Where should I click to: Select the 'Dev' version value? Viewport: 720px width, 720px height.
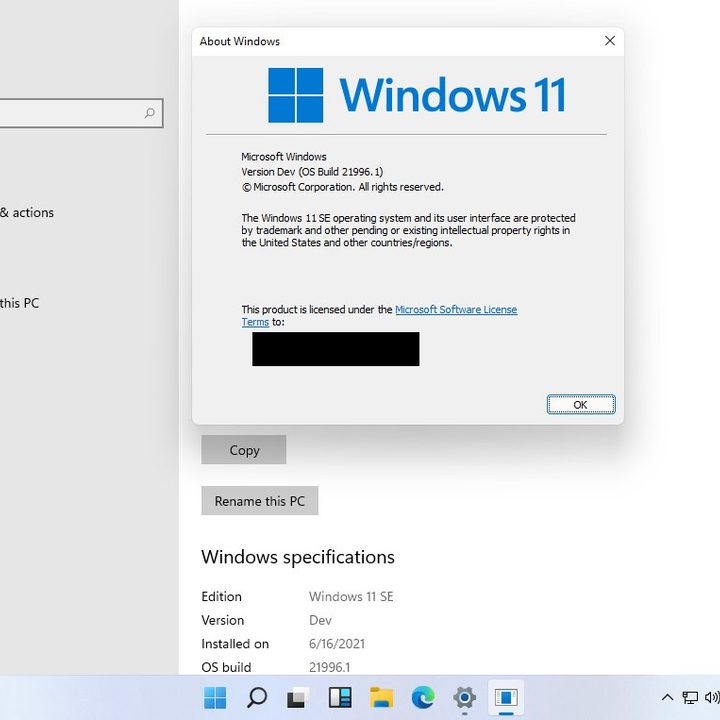click(x=321, y=620)
